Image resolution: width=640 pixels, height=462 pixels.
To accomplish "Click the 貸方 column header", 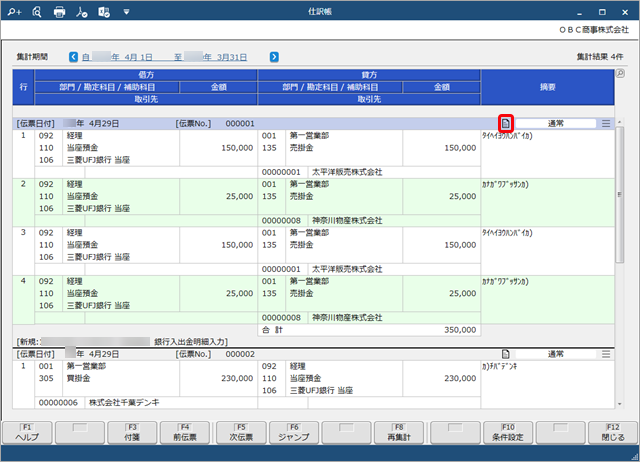I will point(369,75).
